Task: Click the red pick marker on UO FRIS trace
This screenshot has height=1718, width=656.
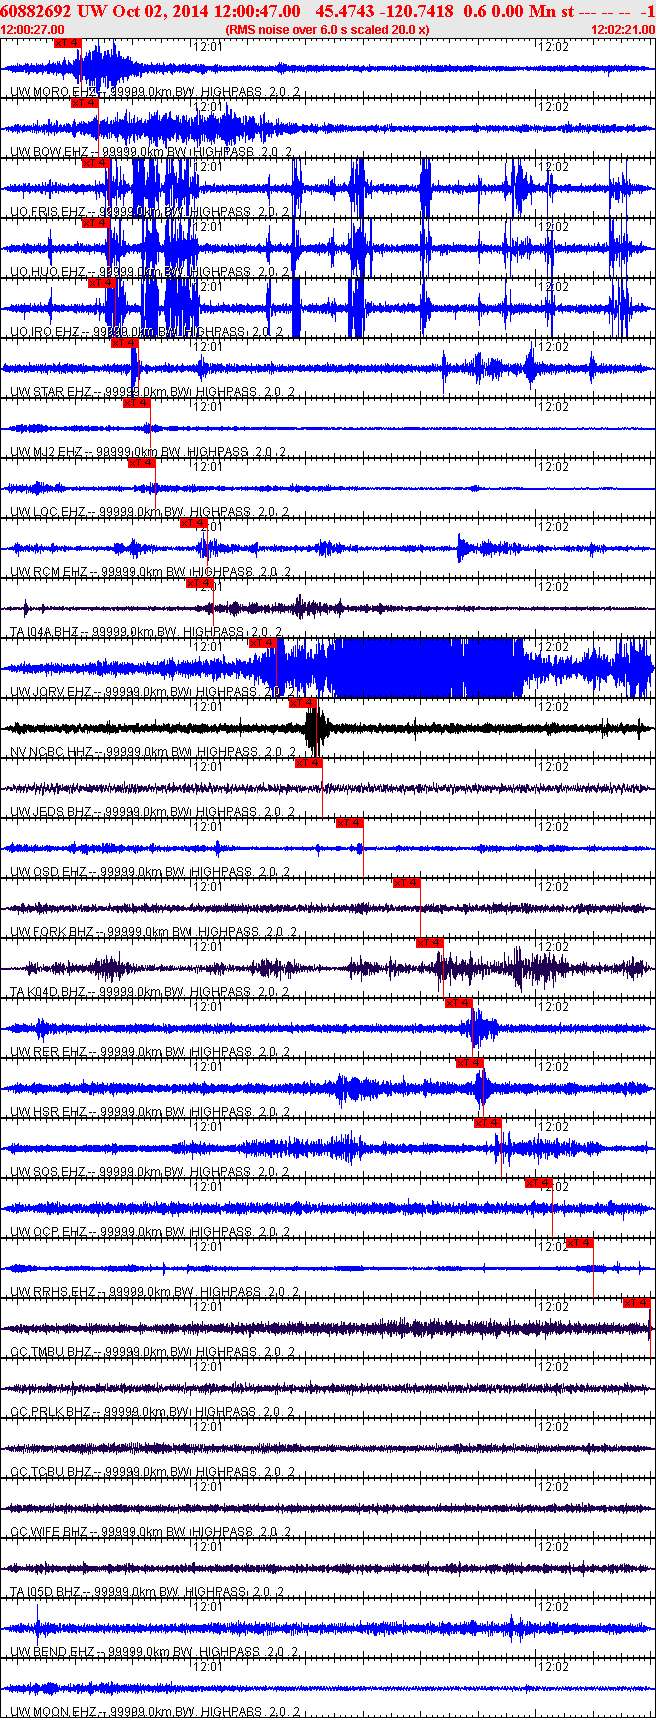Action: [95, 163]
